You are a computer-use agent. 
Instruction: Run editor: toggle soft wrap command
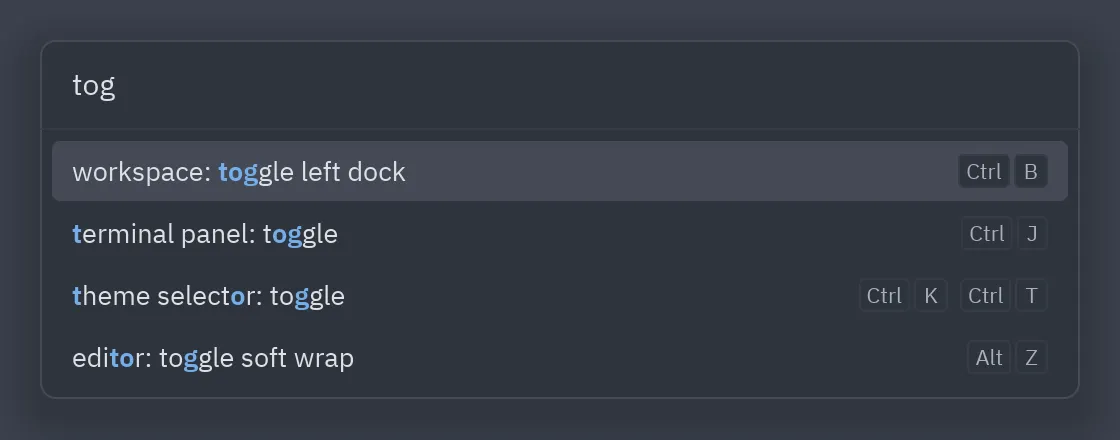point(560,358)
